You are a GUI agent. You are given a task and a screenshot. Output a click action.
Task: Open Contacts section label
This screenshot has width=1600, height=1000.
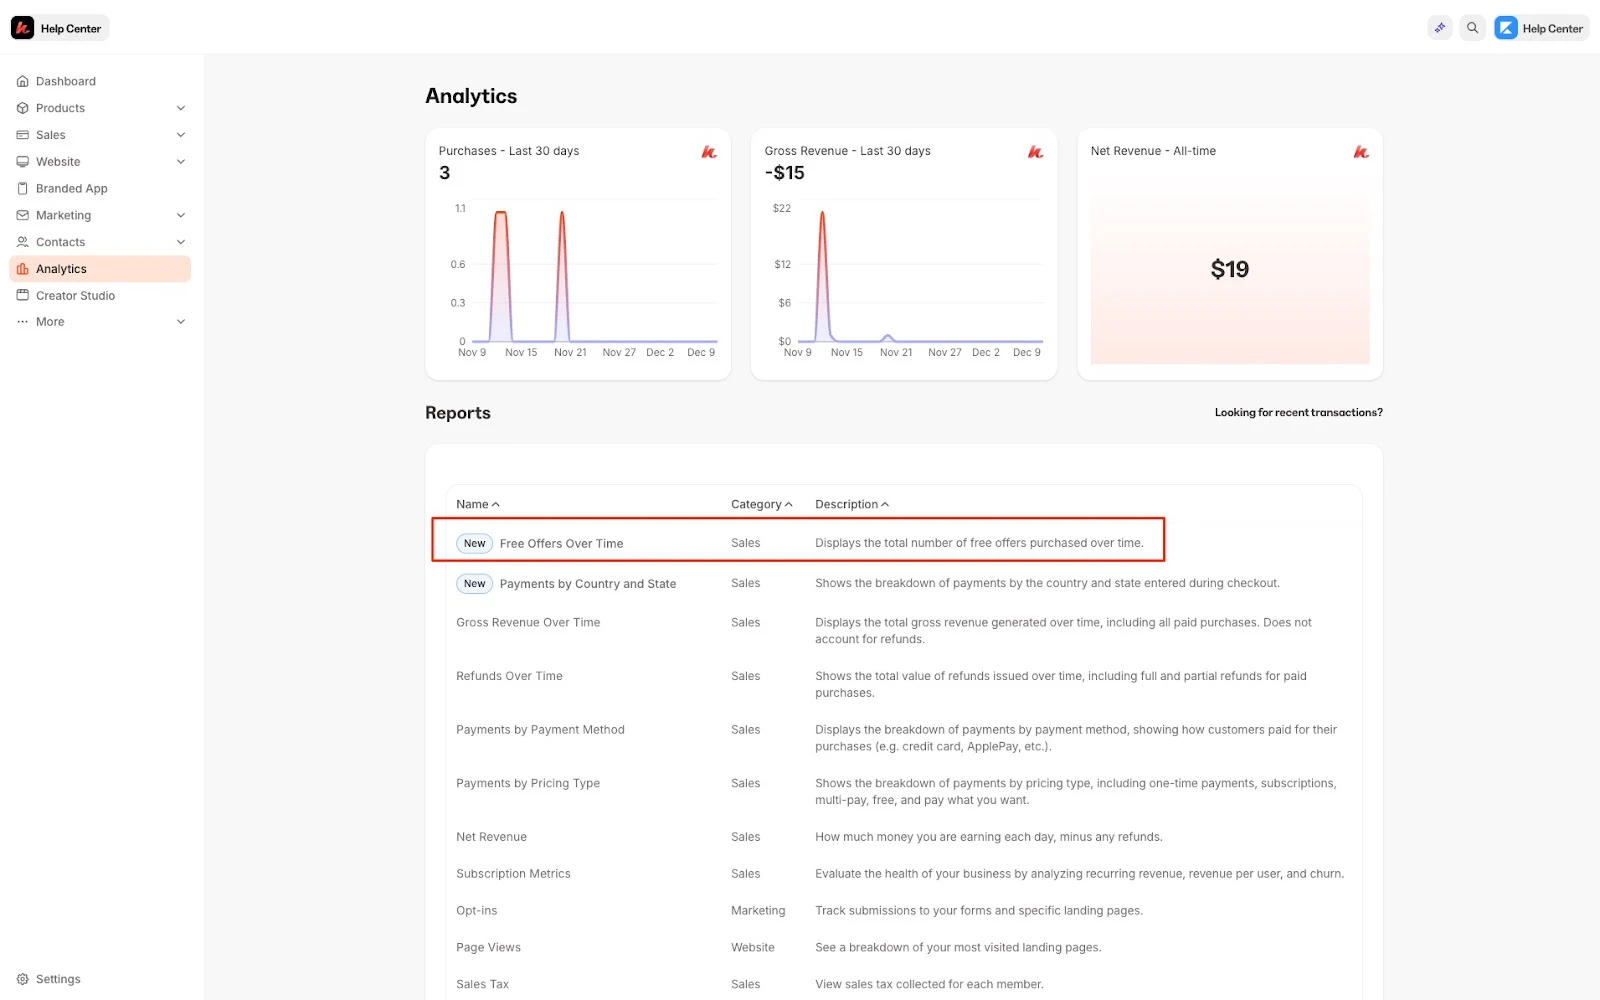[60, 242]
